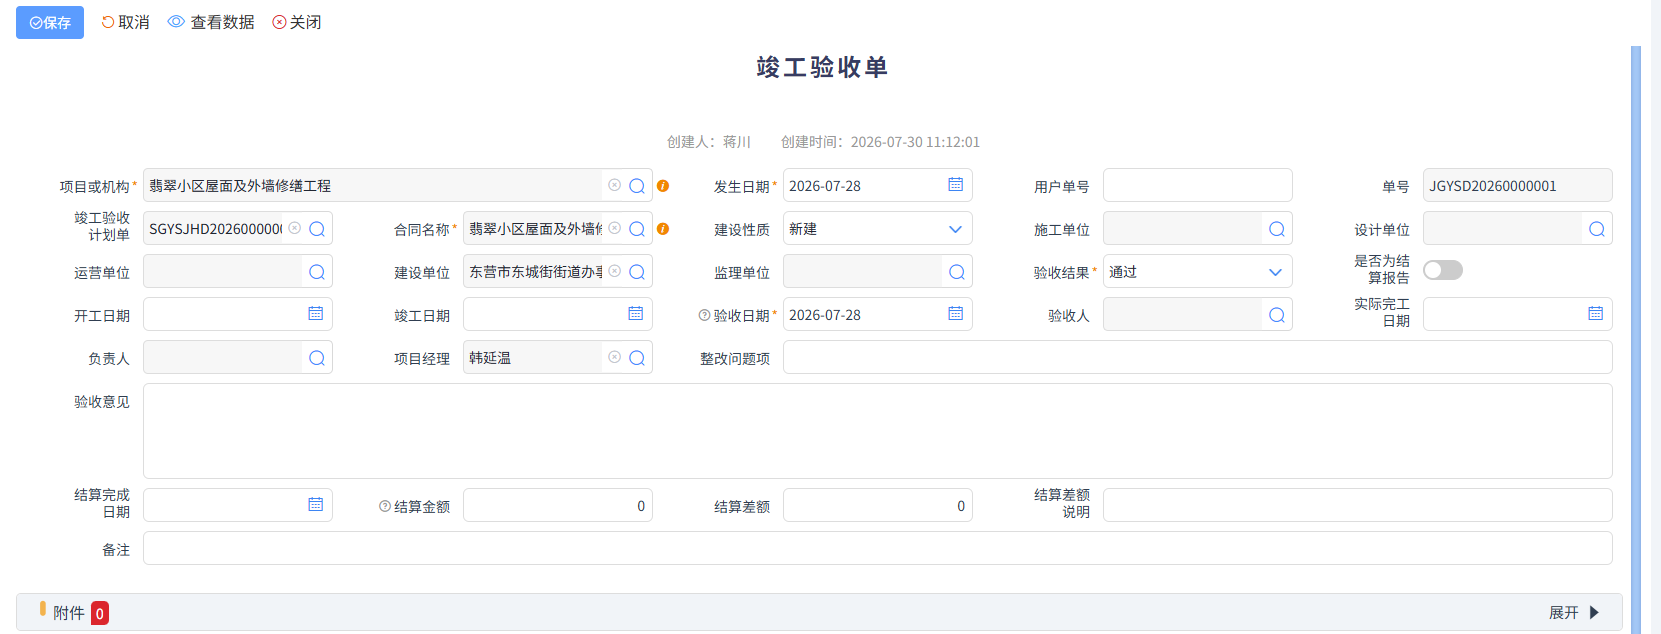Viewport: 1661px width, 634px height.
Task: Click the 取消 cancel button
Action: click(126, 22)
